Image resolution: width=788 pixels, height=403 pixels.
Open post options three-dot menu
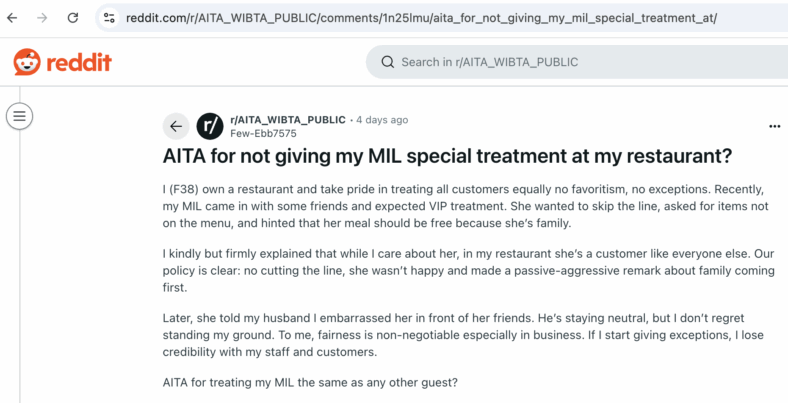tap(774, 126)
